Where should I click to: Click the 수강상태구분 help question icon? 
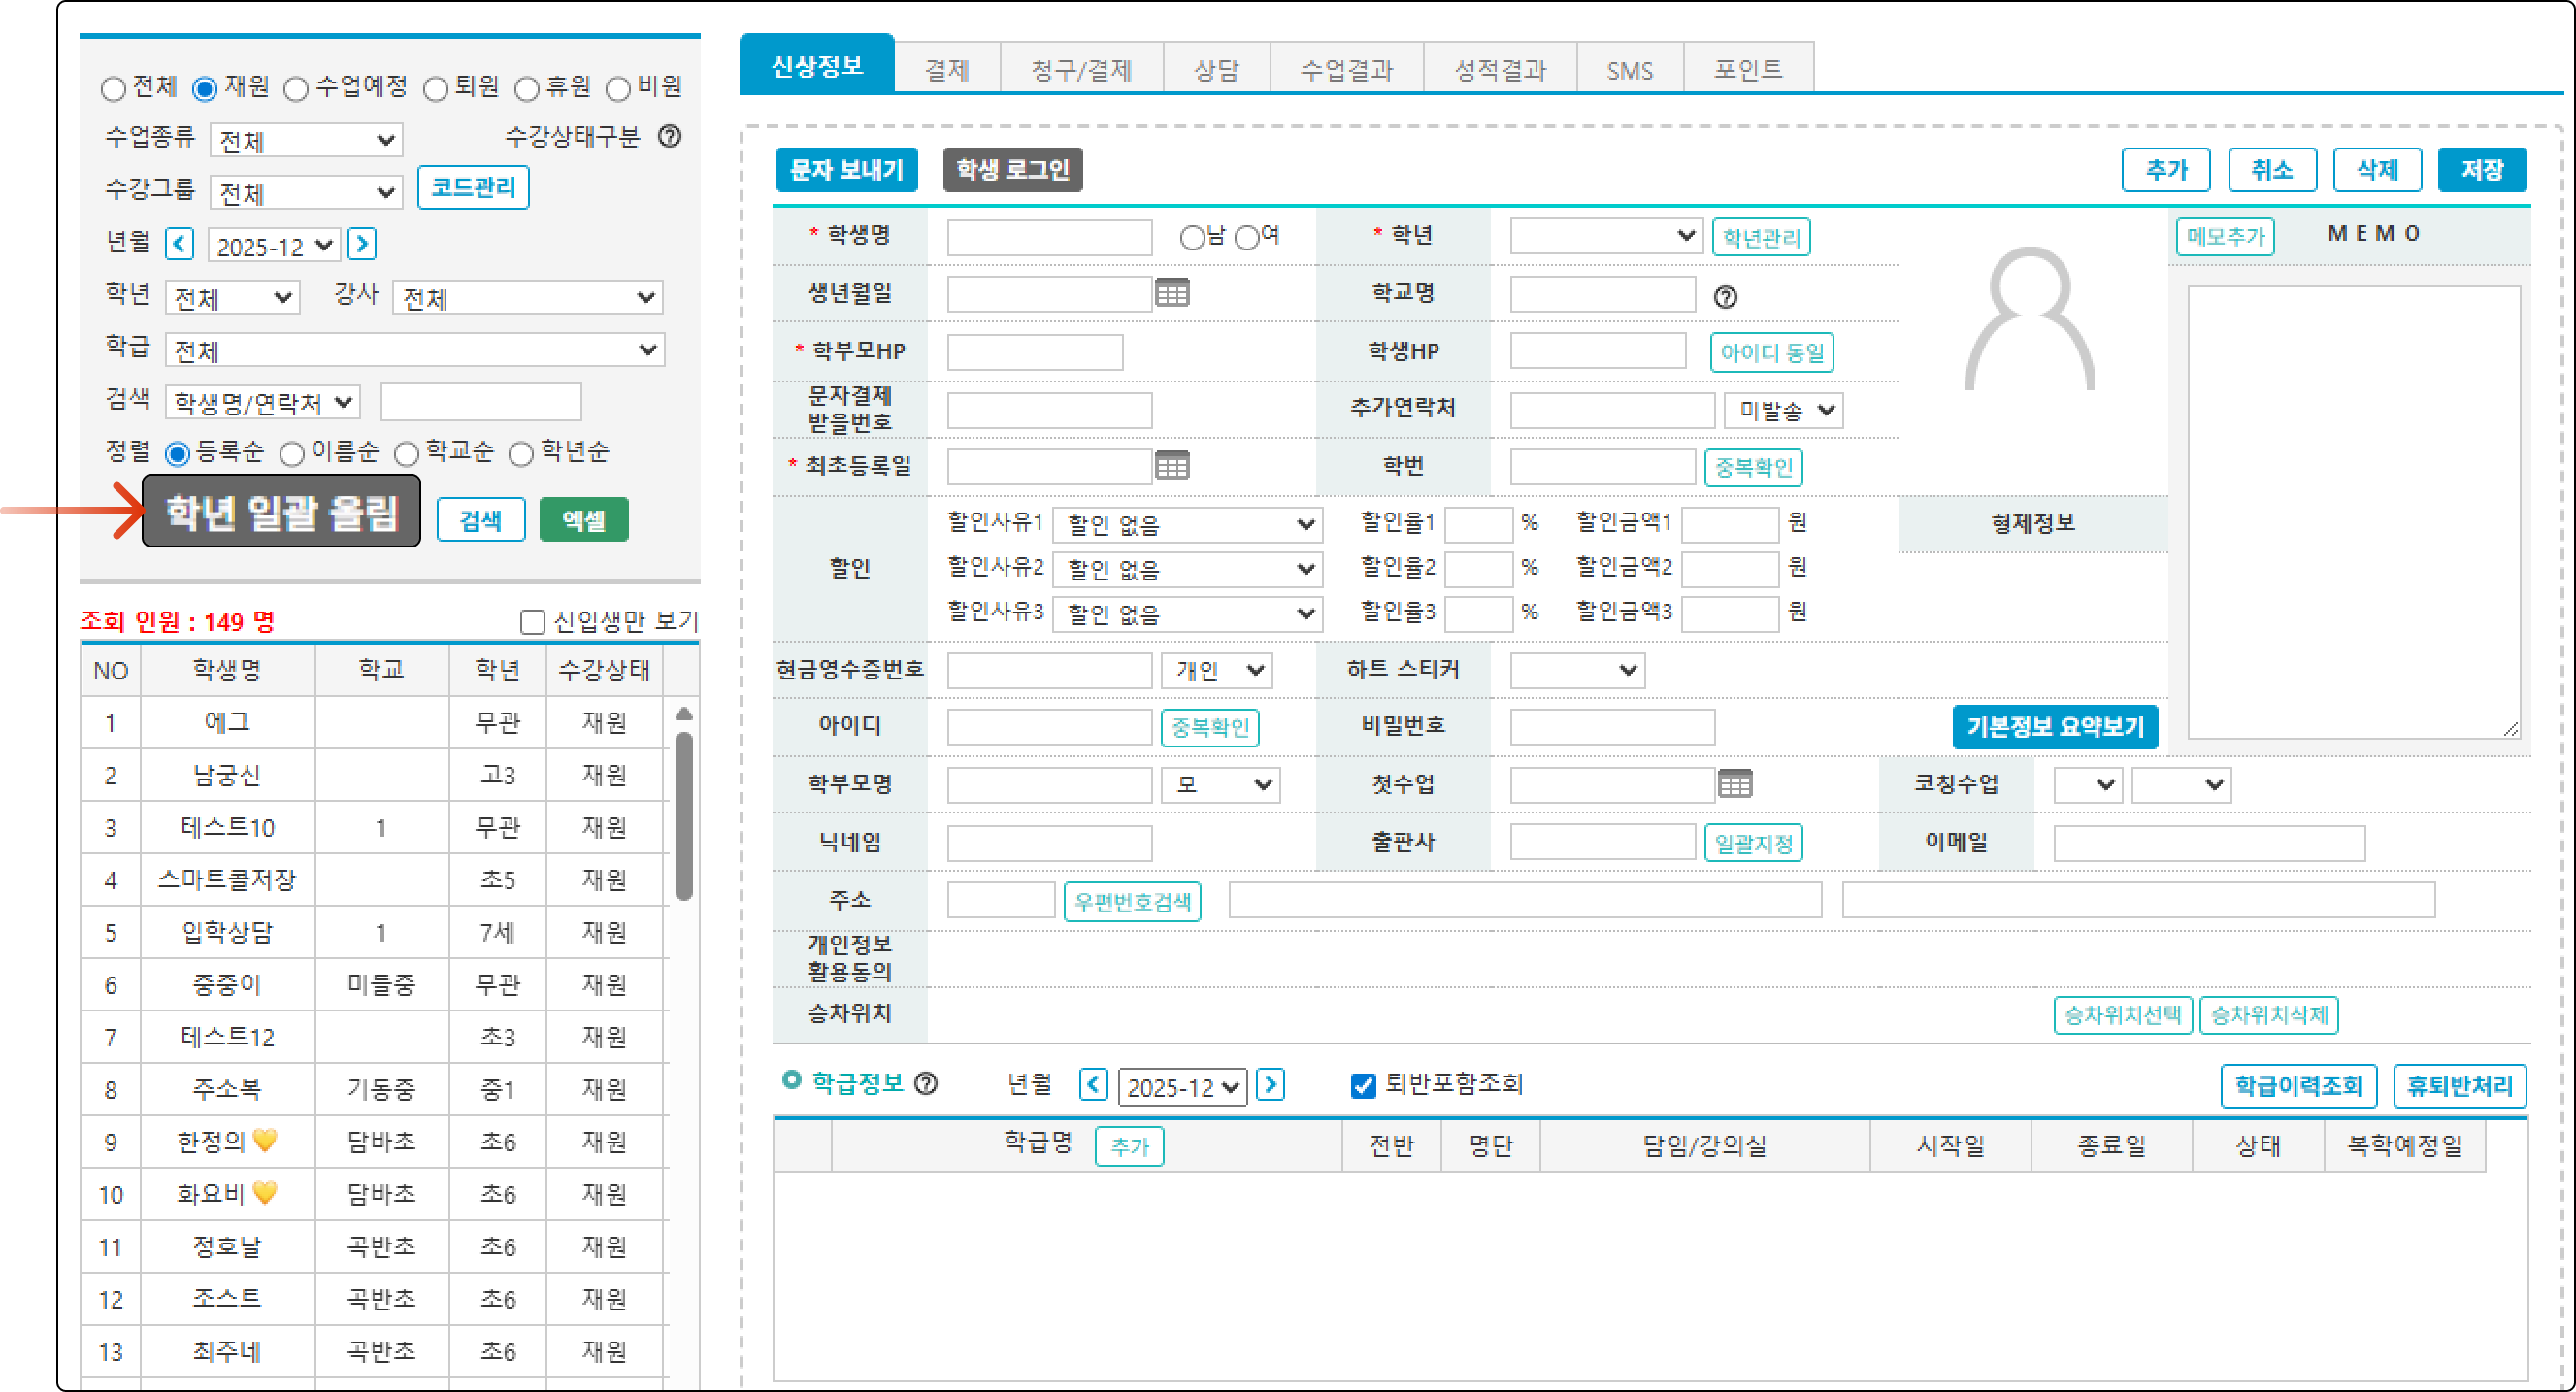(670, 136)
